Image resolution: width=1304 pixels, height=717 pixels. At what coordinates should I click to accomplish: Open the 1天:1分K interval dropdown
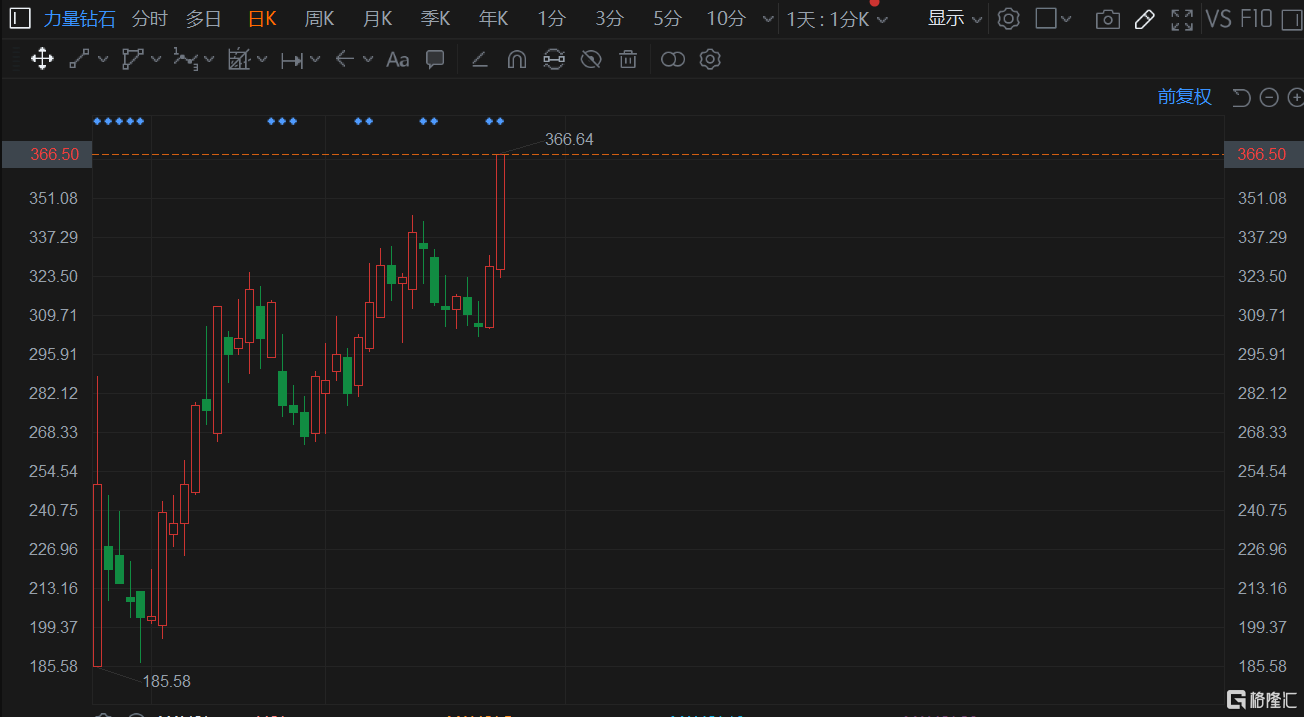point(836,19)
